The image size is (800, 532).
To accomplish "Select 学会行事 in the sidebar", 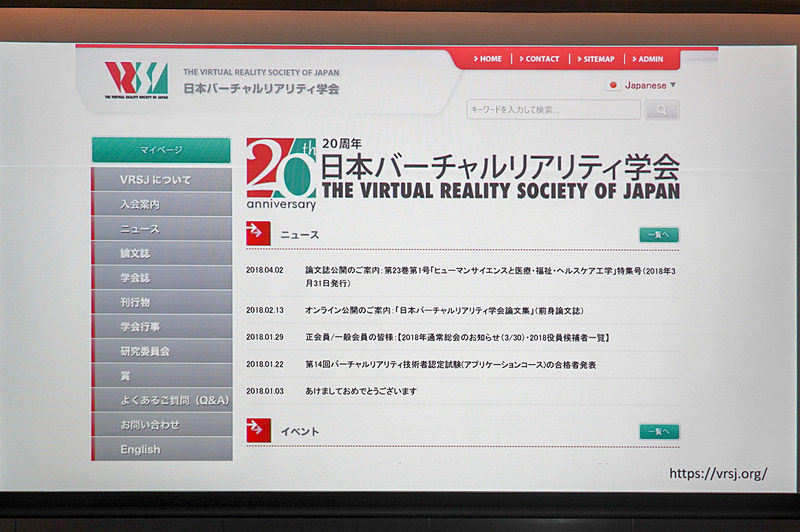I will (162, 326).
